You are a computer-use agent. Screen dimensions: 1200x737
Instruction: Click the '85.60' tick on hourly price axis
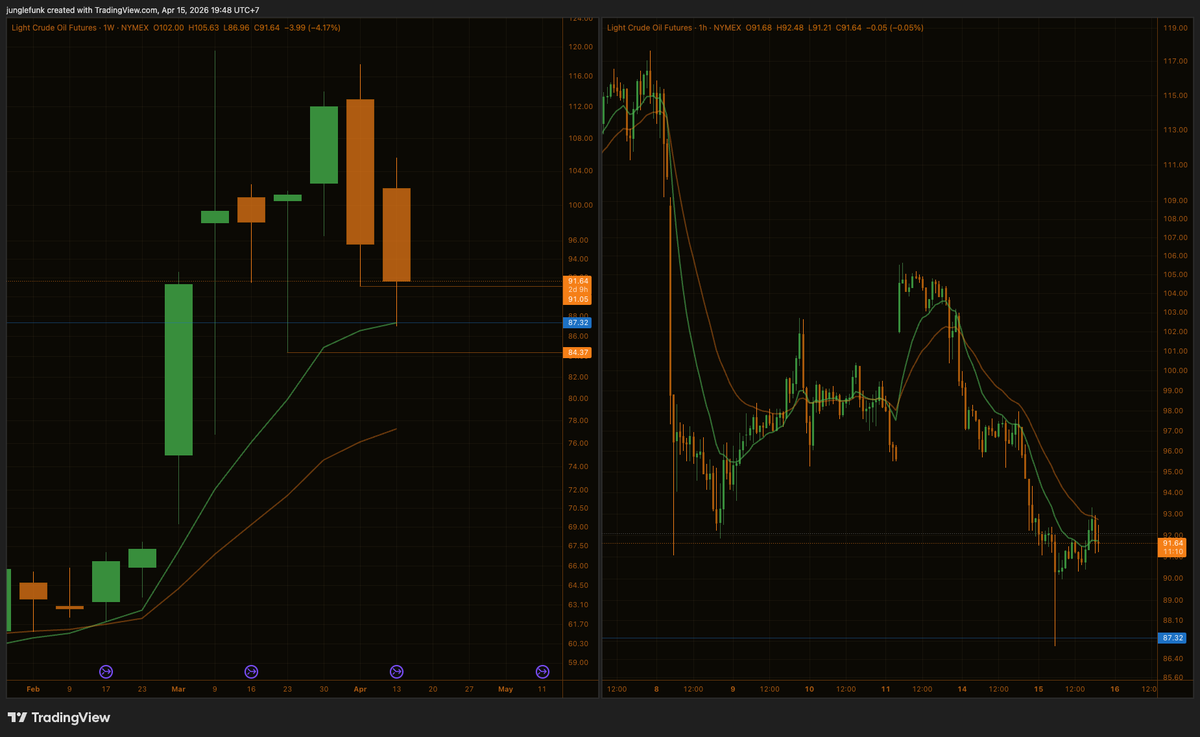click(x=1174, y=677)
